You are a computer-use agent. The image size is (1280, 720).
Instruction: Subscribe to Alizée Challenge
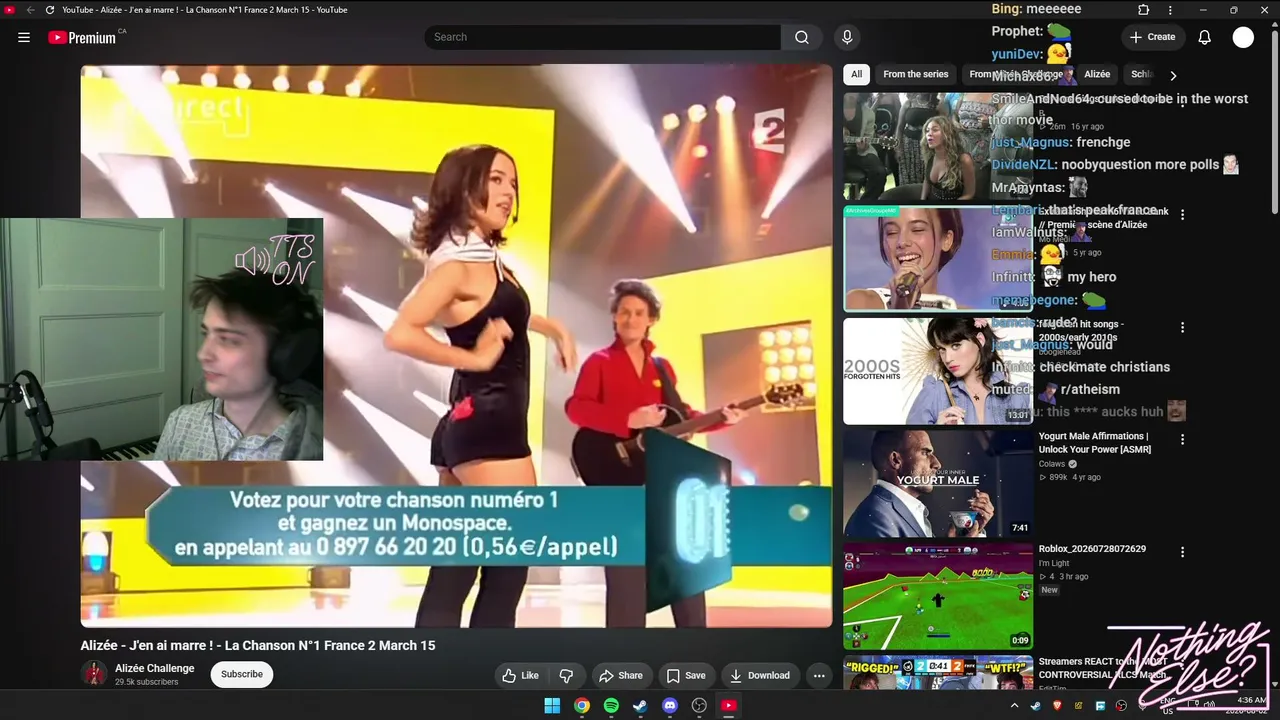point(242,674)
